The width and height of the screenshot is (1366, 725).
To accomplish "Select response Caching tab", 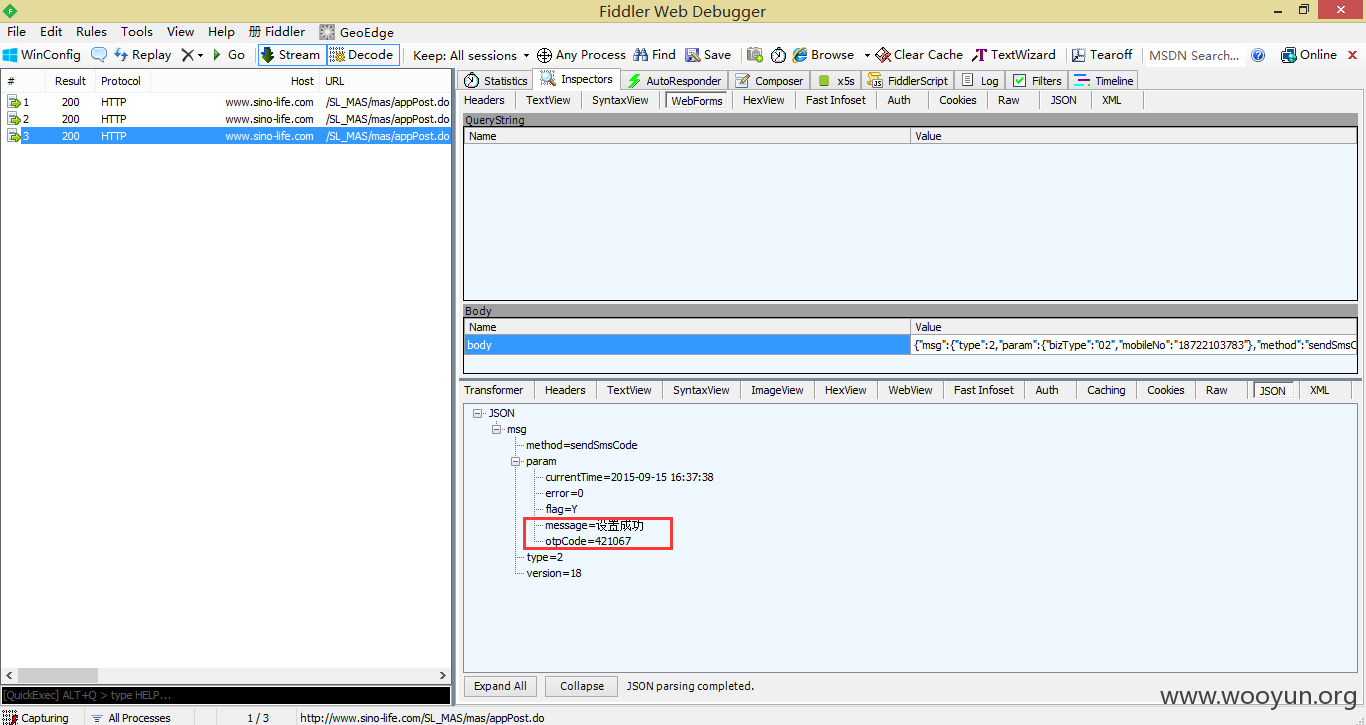I will click(x=1106, y=390).
